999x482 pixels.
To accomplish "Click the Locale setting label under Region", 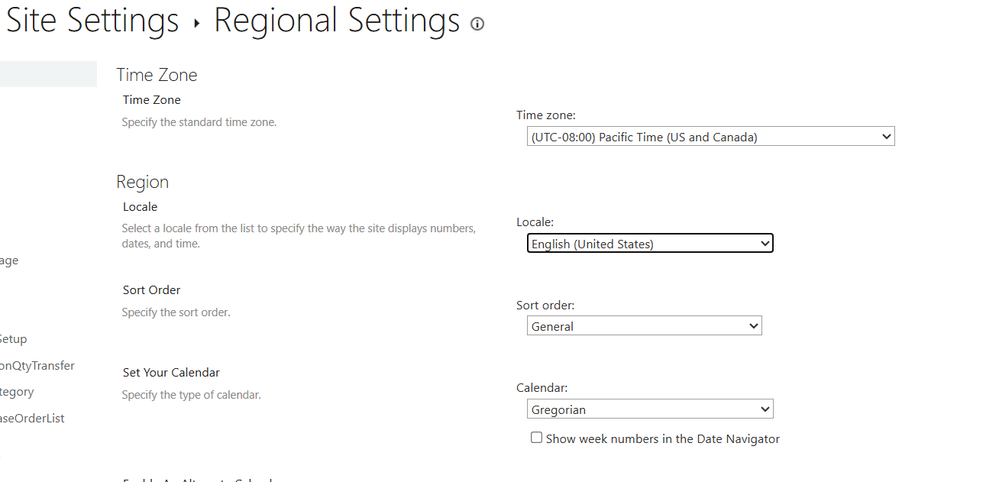I will [x=140, y=207].
